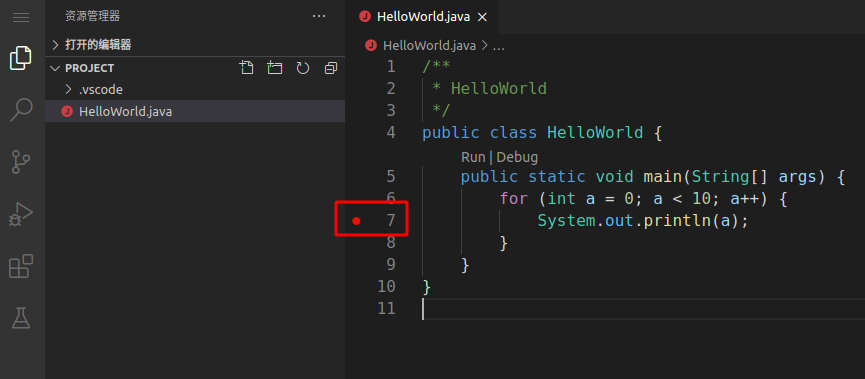This screenshot has width=865, height=379.
Task: Click the Run code lens above main
Action: tap(473, 157)
